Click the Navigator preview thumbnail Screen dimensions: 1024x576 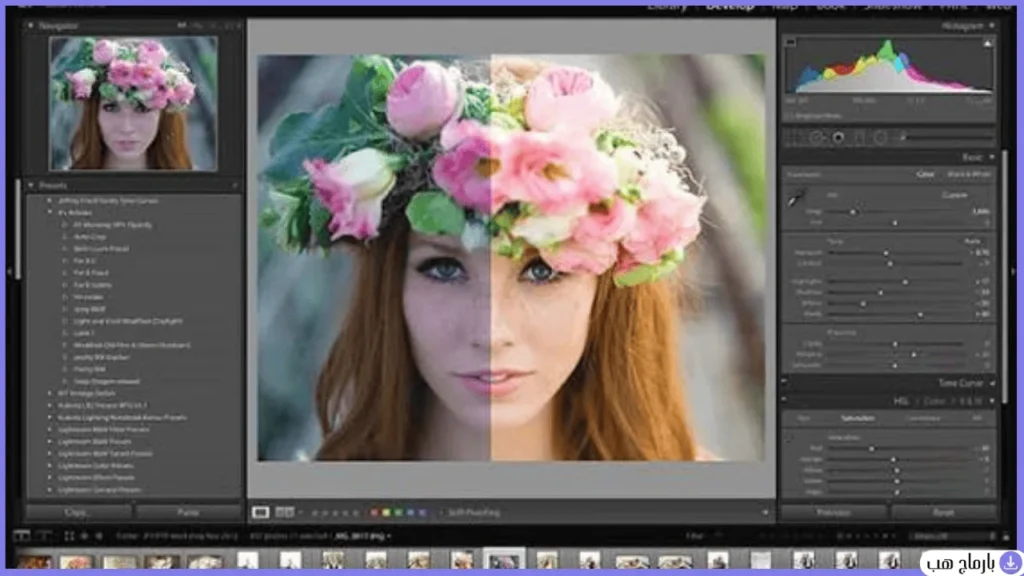point(133,103)
